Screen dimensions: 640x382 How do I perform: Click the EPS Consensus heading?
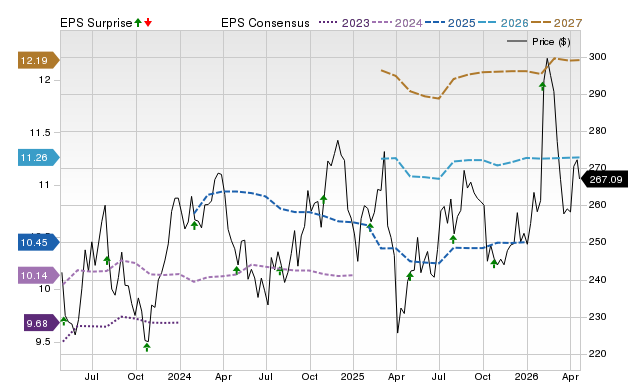click(265, 23)
